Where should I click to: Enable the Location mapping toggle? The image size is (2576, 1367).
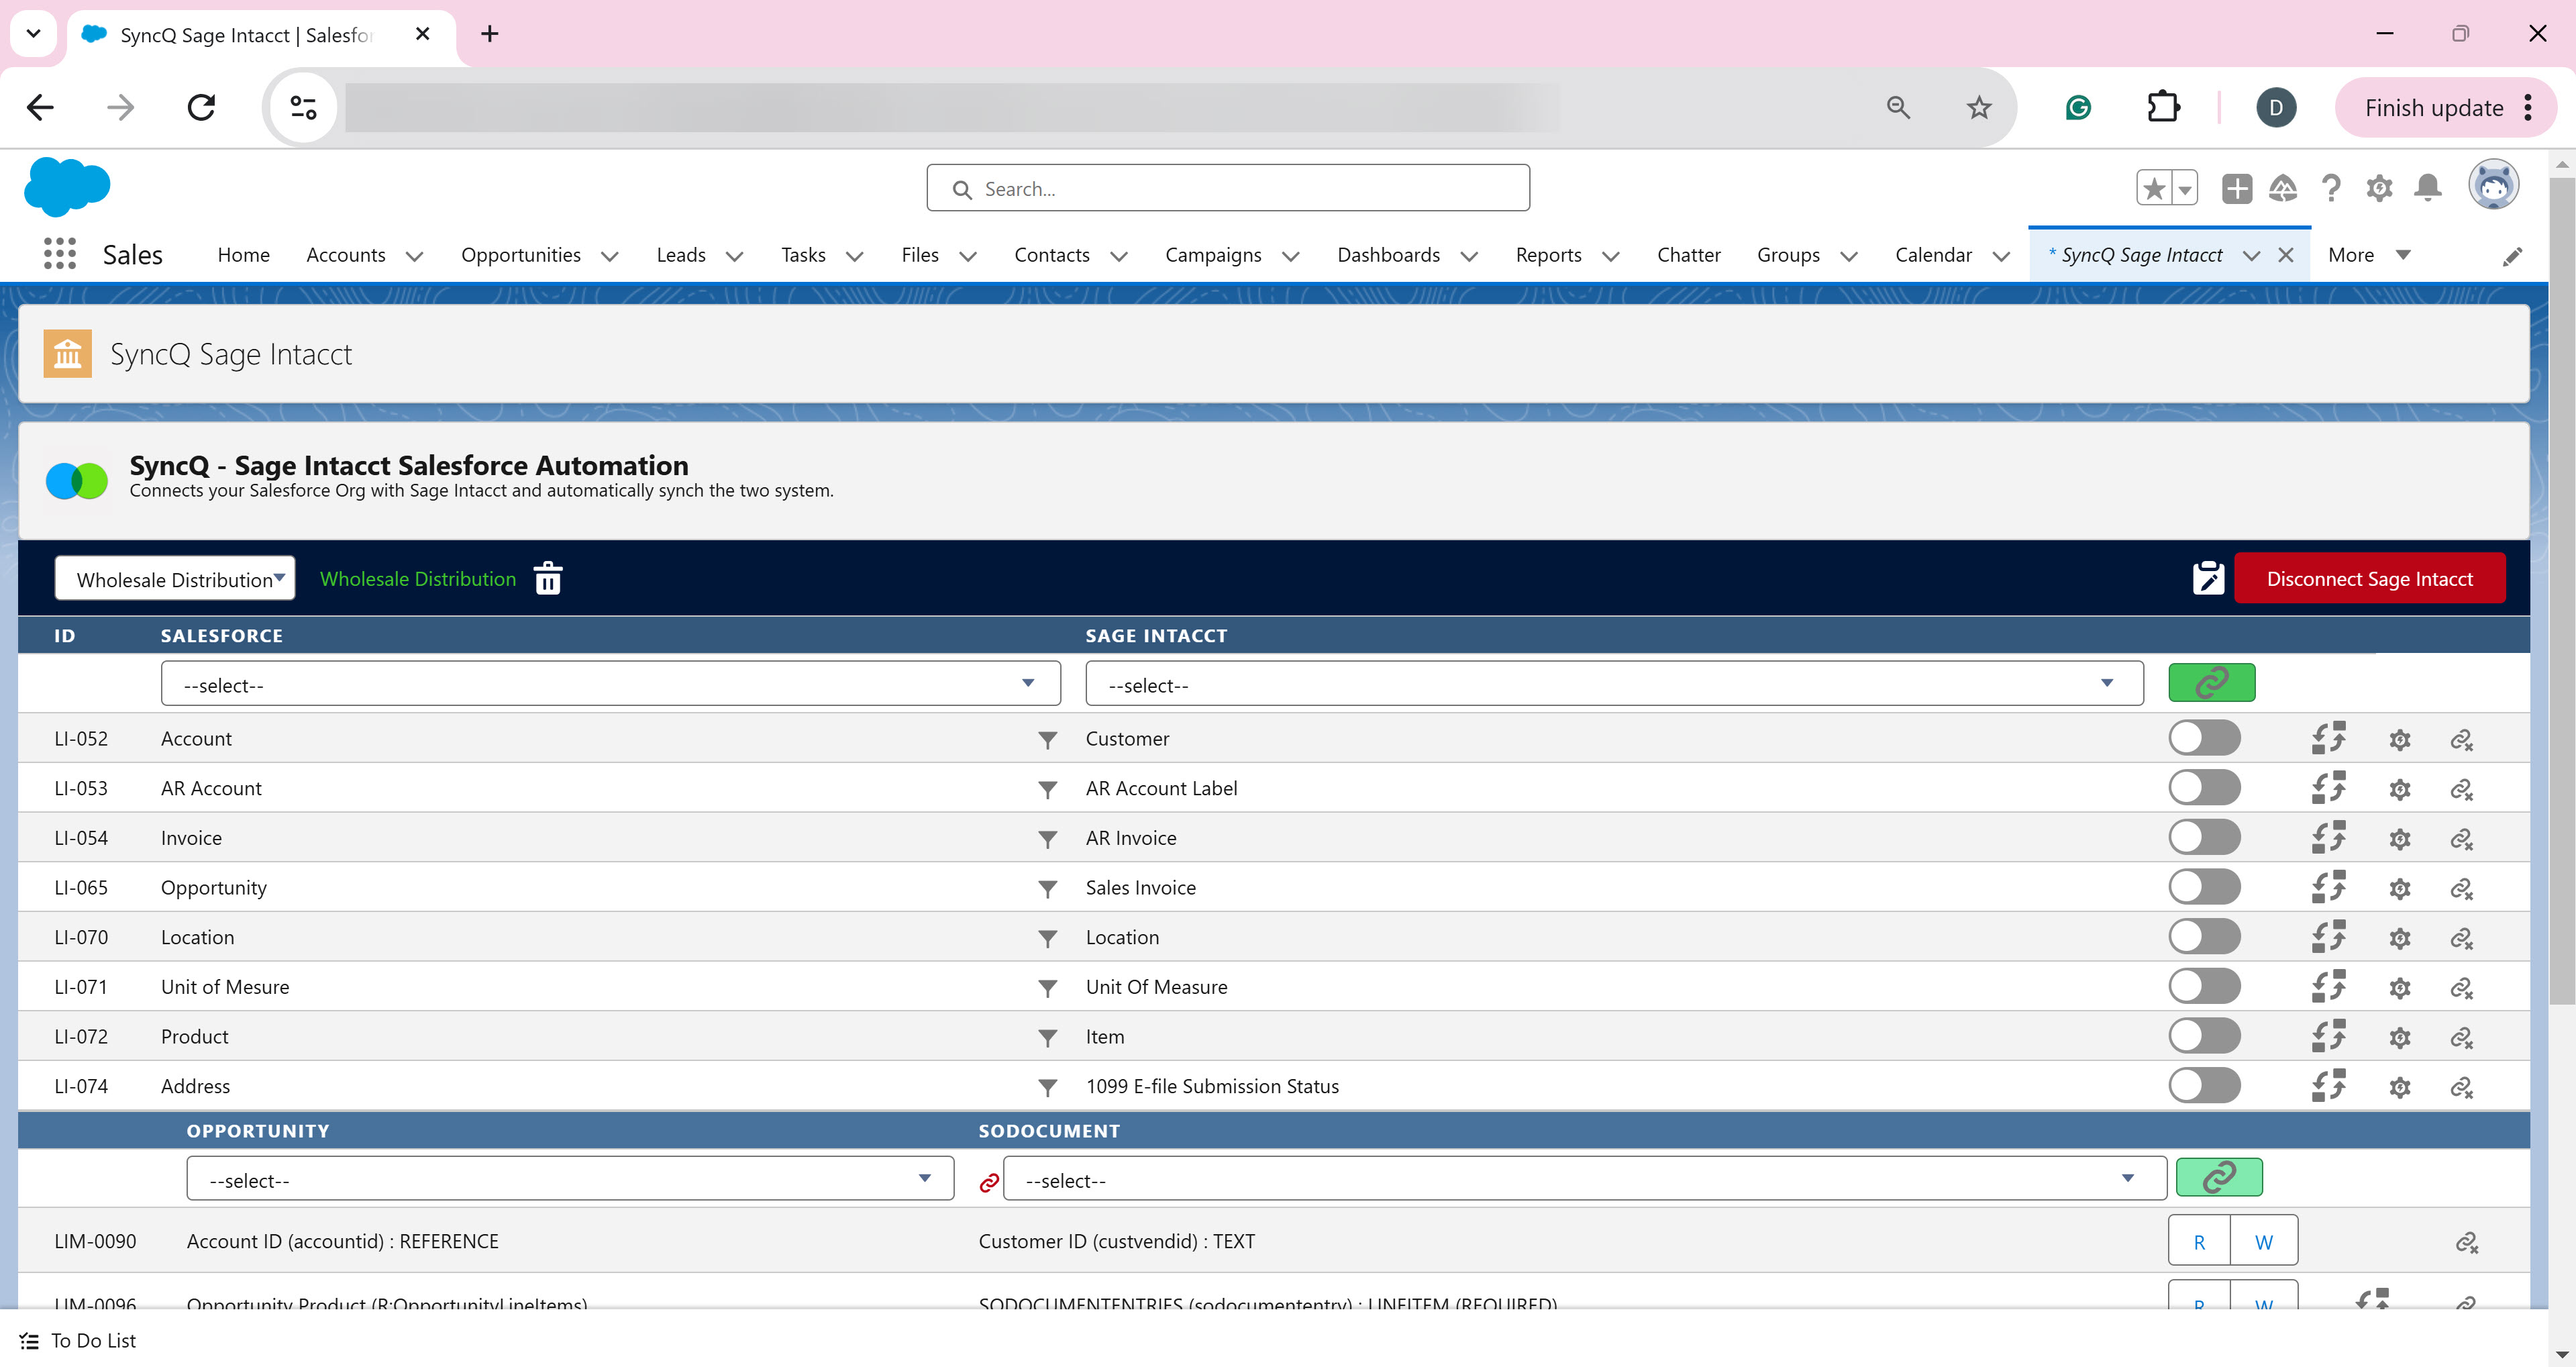pyautogui.click(x=2204, y=937)
